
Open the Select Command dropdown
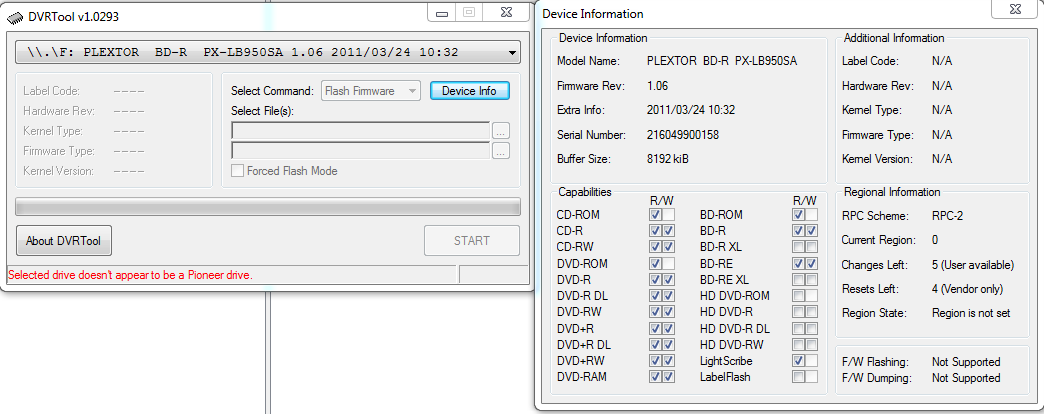371,91
